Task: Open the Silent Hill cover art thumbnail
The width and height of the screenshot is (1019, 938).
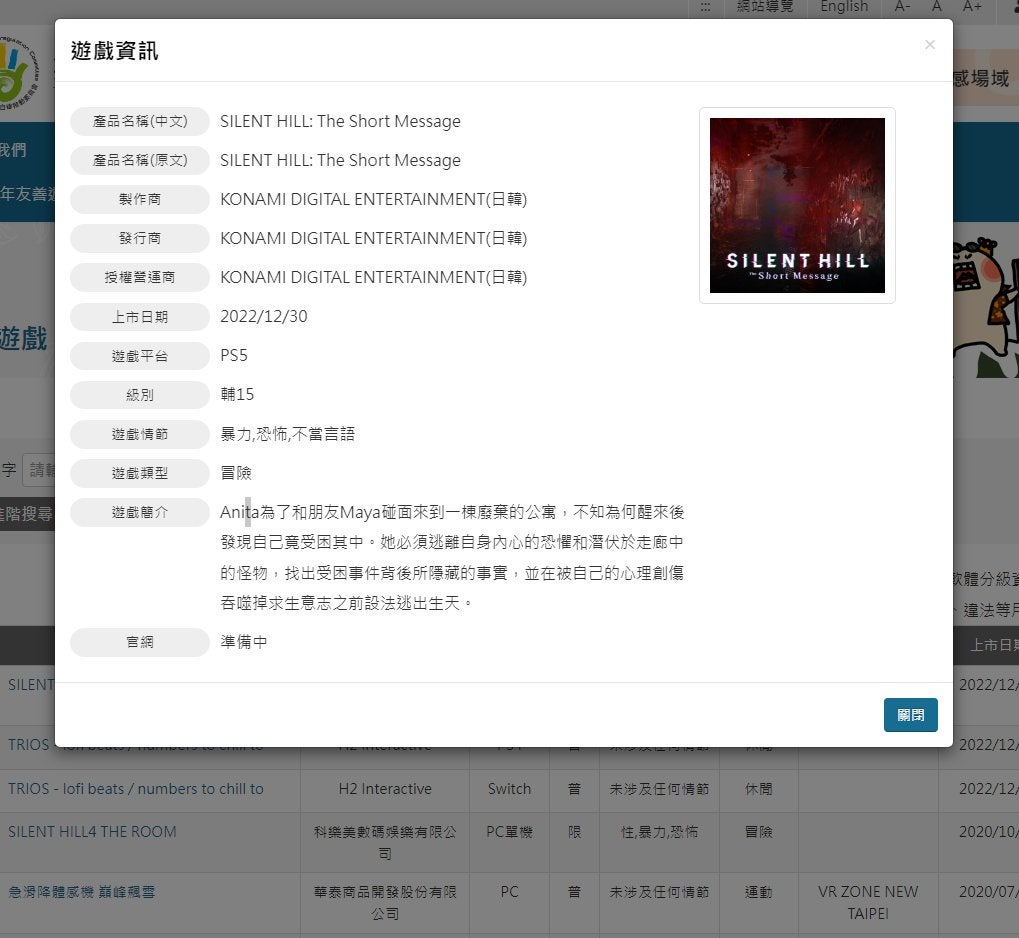Action: [797, 205]
